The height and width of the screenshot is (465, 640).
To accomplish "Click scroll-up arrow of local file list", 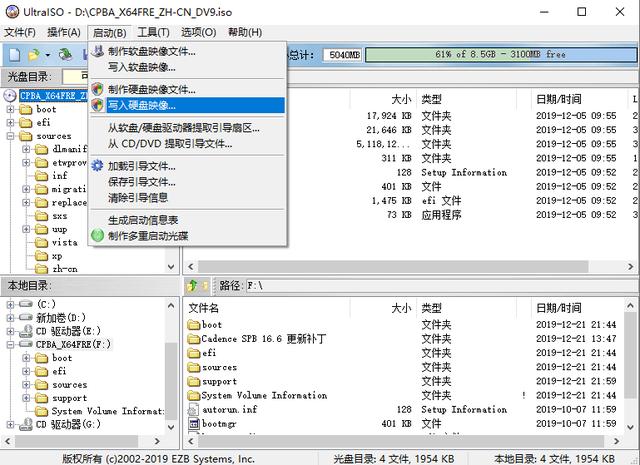I will (x=630, y=306).
